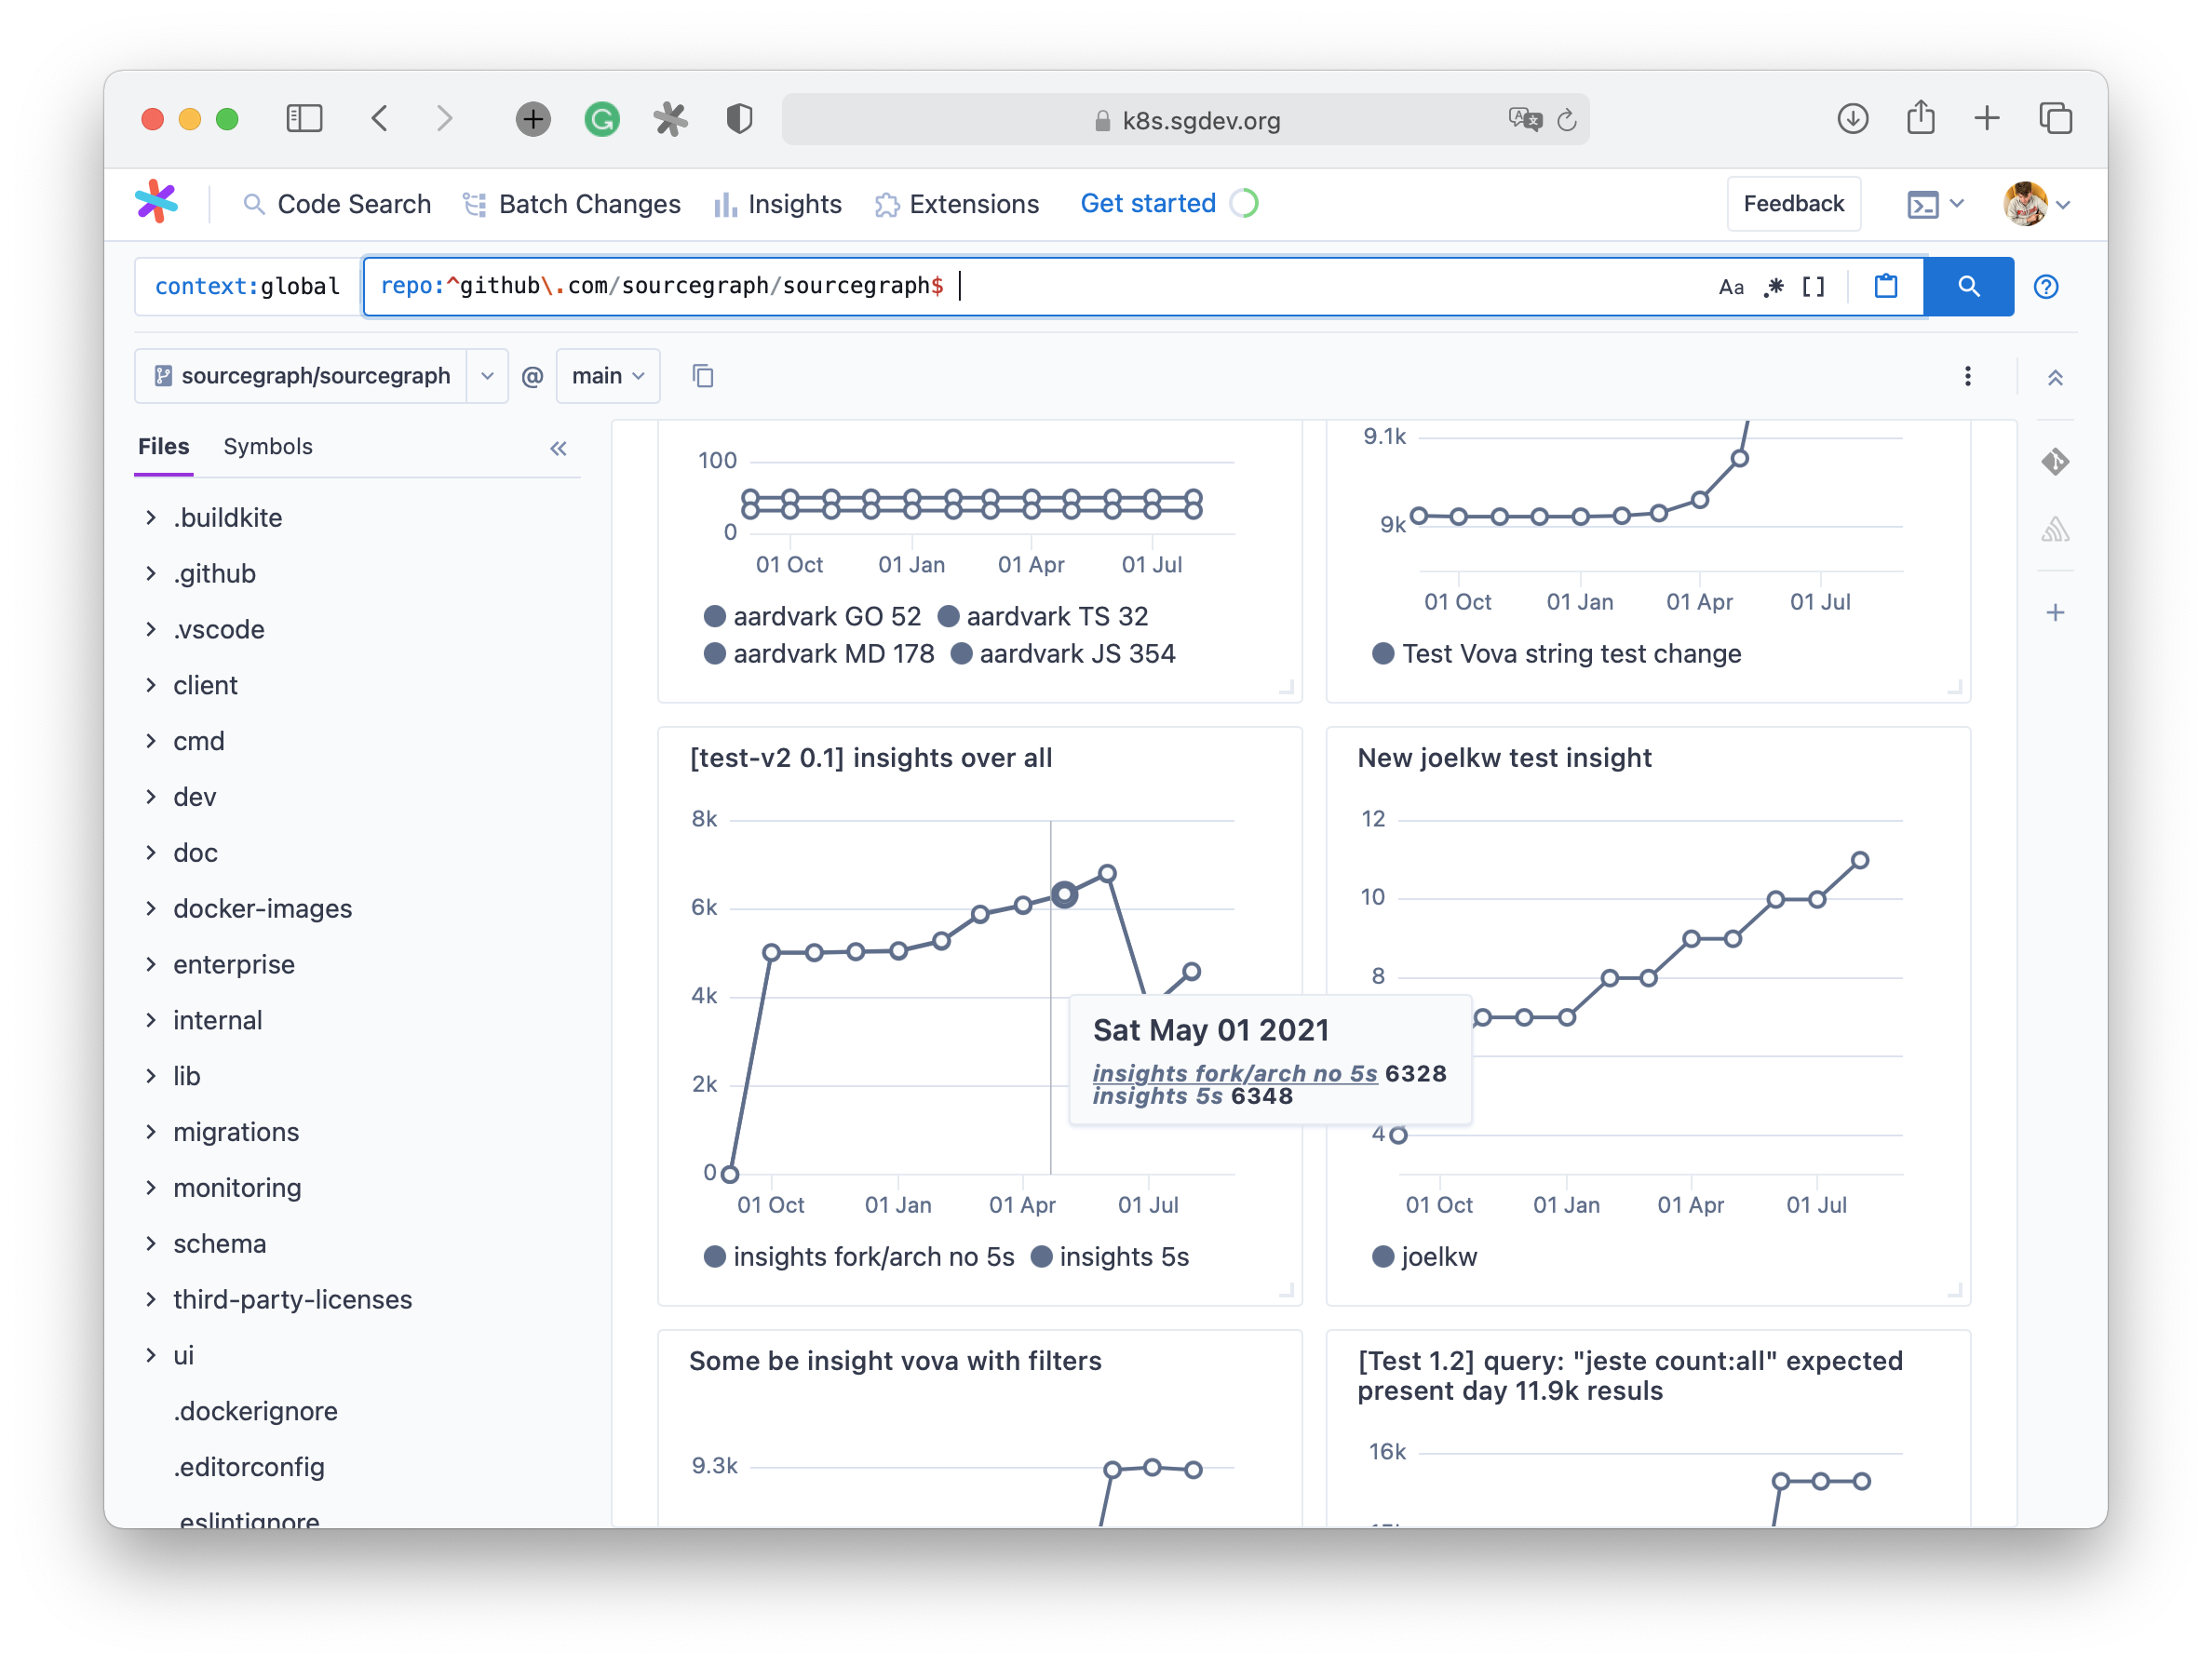
Task: Click the codecov icon in right sidebar
Action: pos(2054,529)
